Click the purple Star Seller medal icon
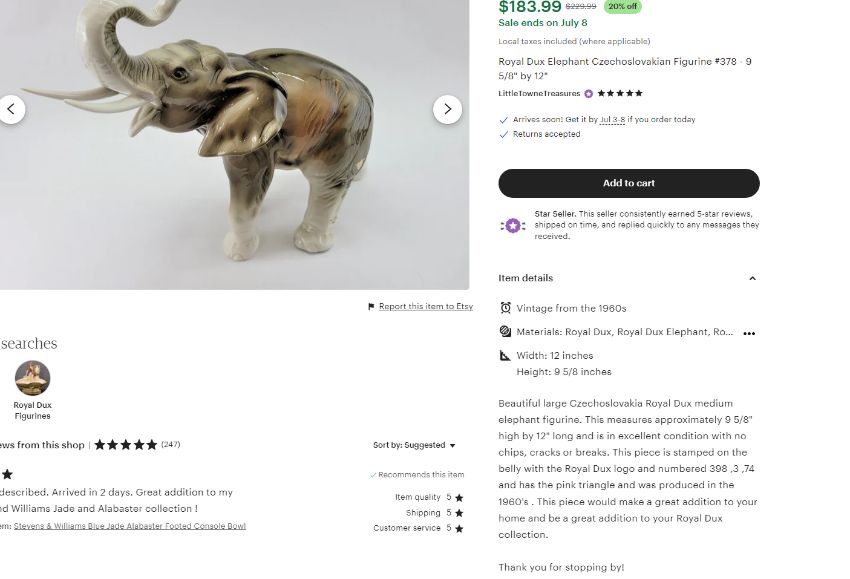 click(513, 225)
